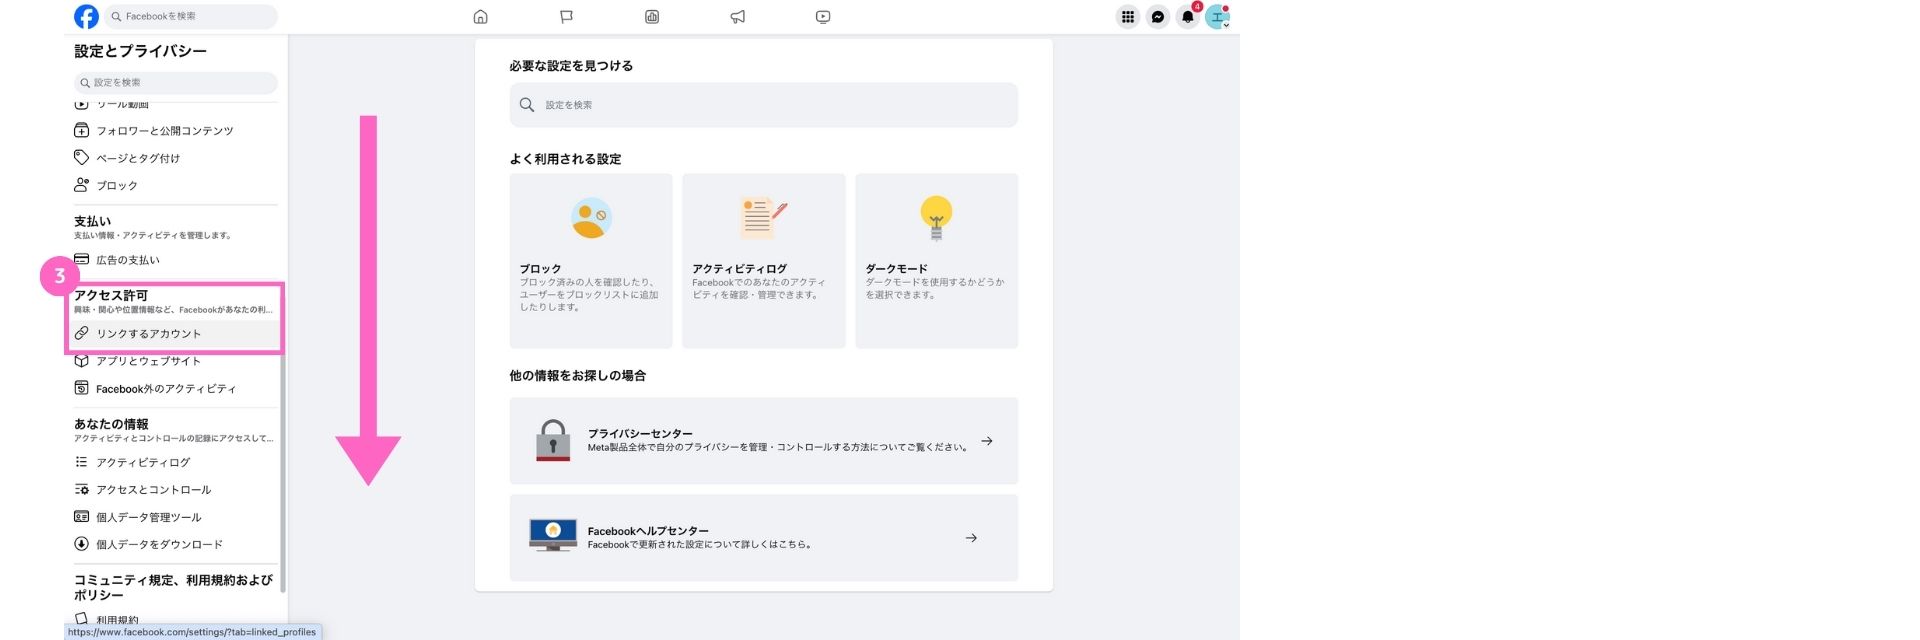Click the Facebook search field in header
Screen dimensions: 1920x640
tap(191, 16)
